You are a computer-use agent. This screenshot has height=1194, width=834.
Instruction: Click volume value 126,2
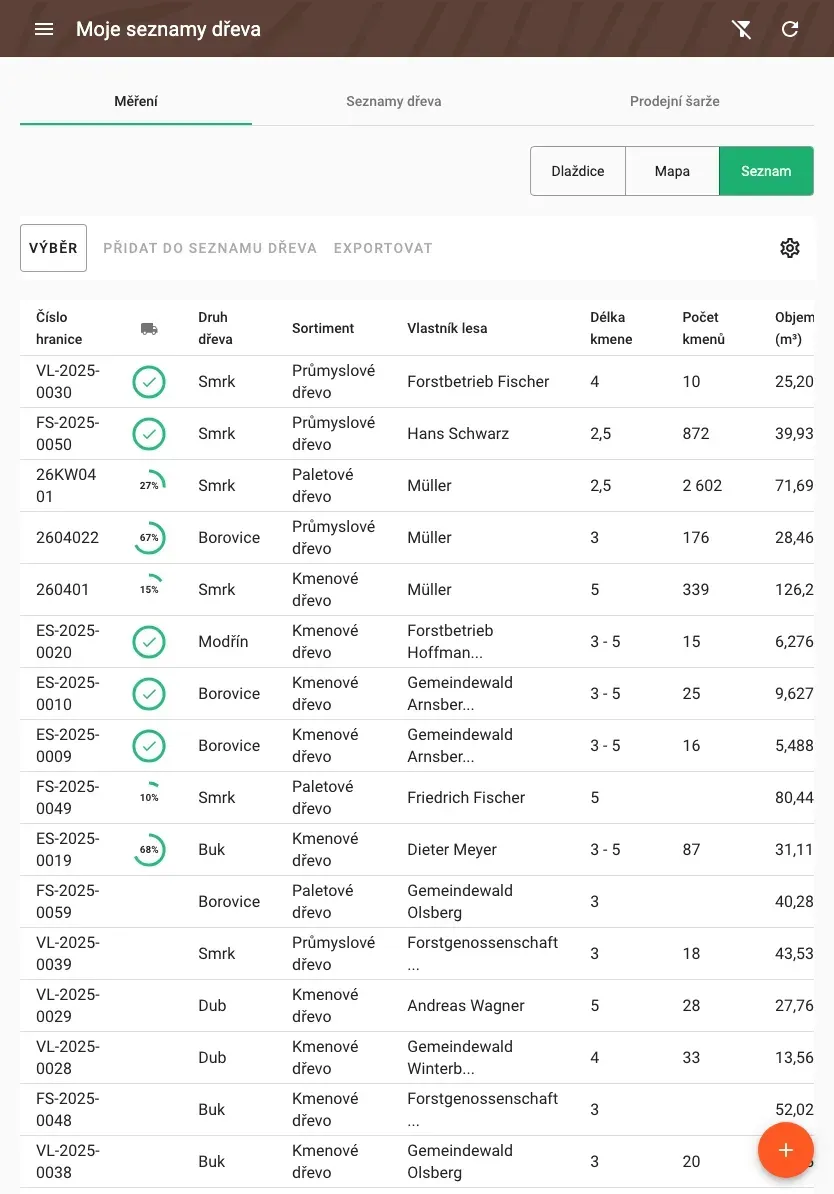[794, 589]
